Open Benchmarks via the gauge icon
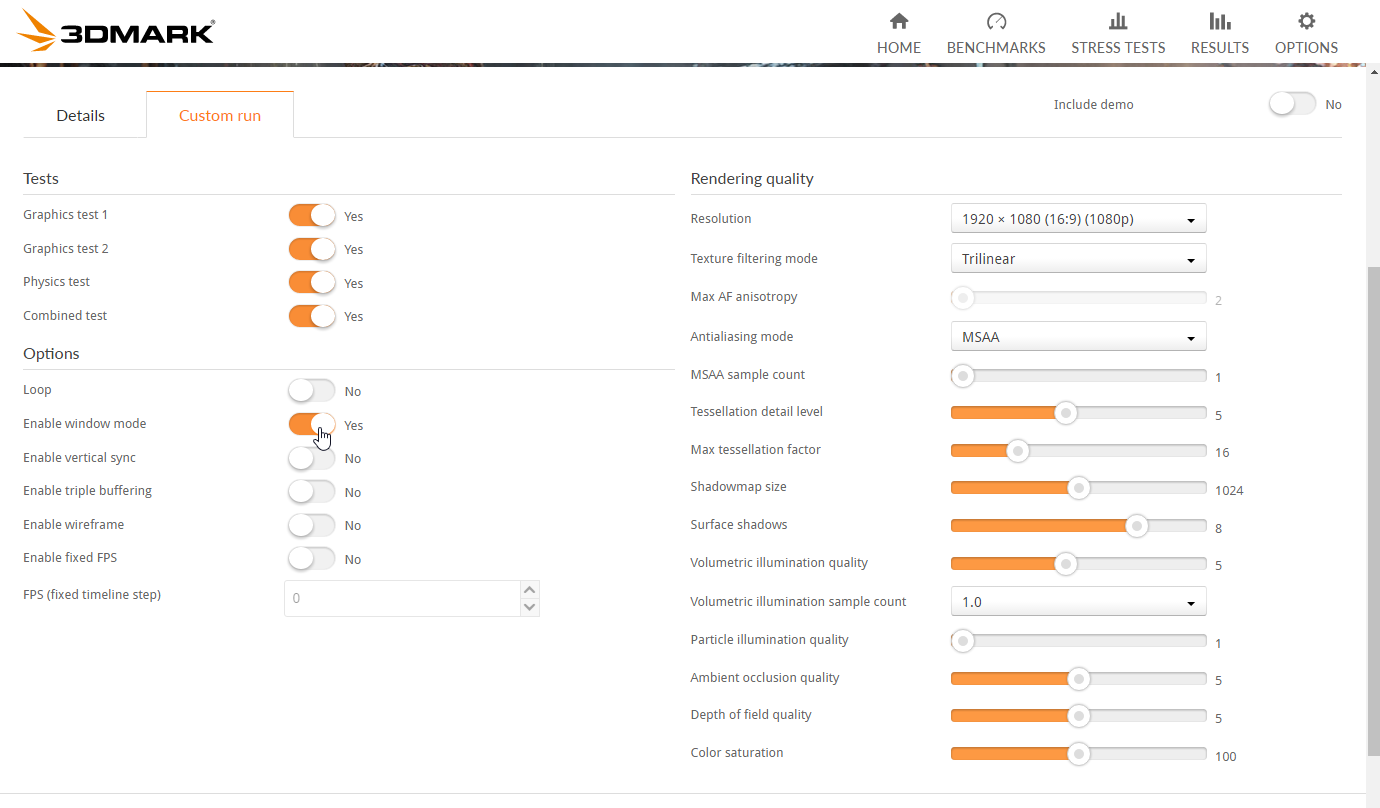Screen dimensions: 1380x808 pyautogui.click(x=996, y=21)
